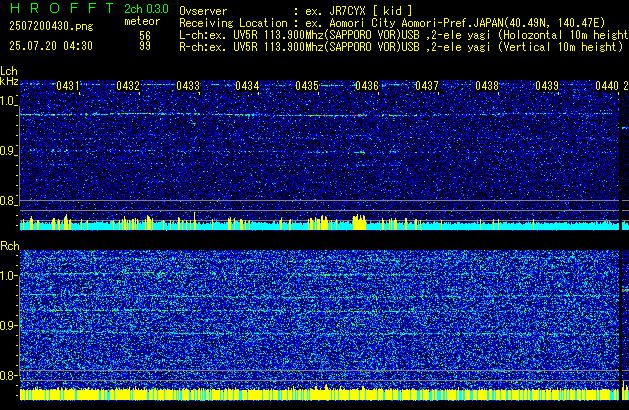Click the Rch yellow signal level bar

coord(319,394)
